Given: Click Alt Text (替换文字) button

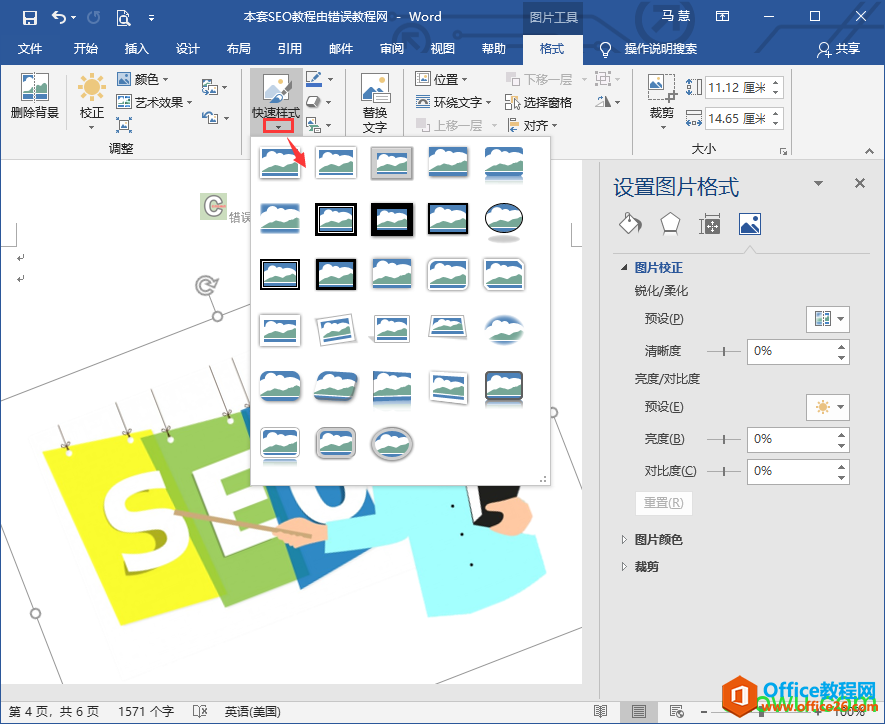Looking at the screenshot, I should 375,103.
